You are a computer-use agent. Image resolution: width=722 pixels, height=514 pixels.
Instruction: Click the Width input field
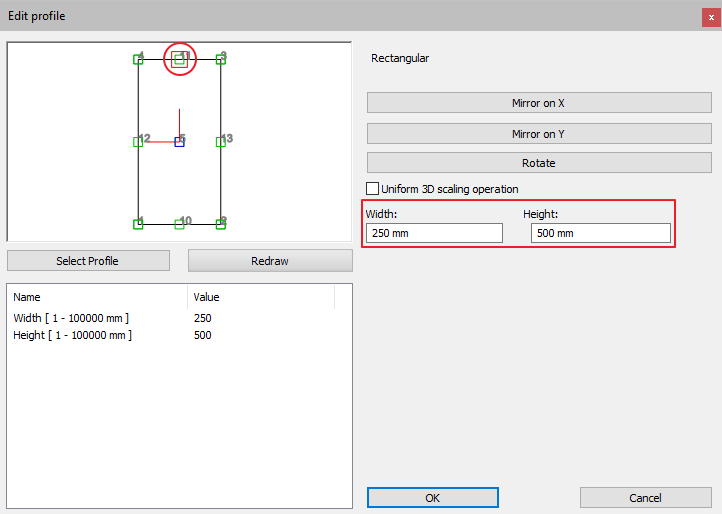pyautogui.click(x=434, y=233)
